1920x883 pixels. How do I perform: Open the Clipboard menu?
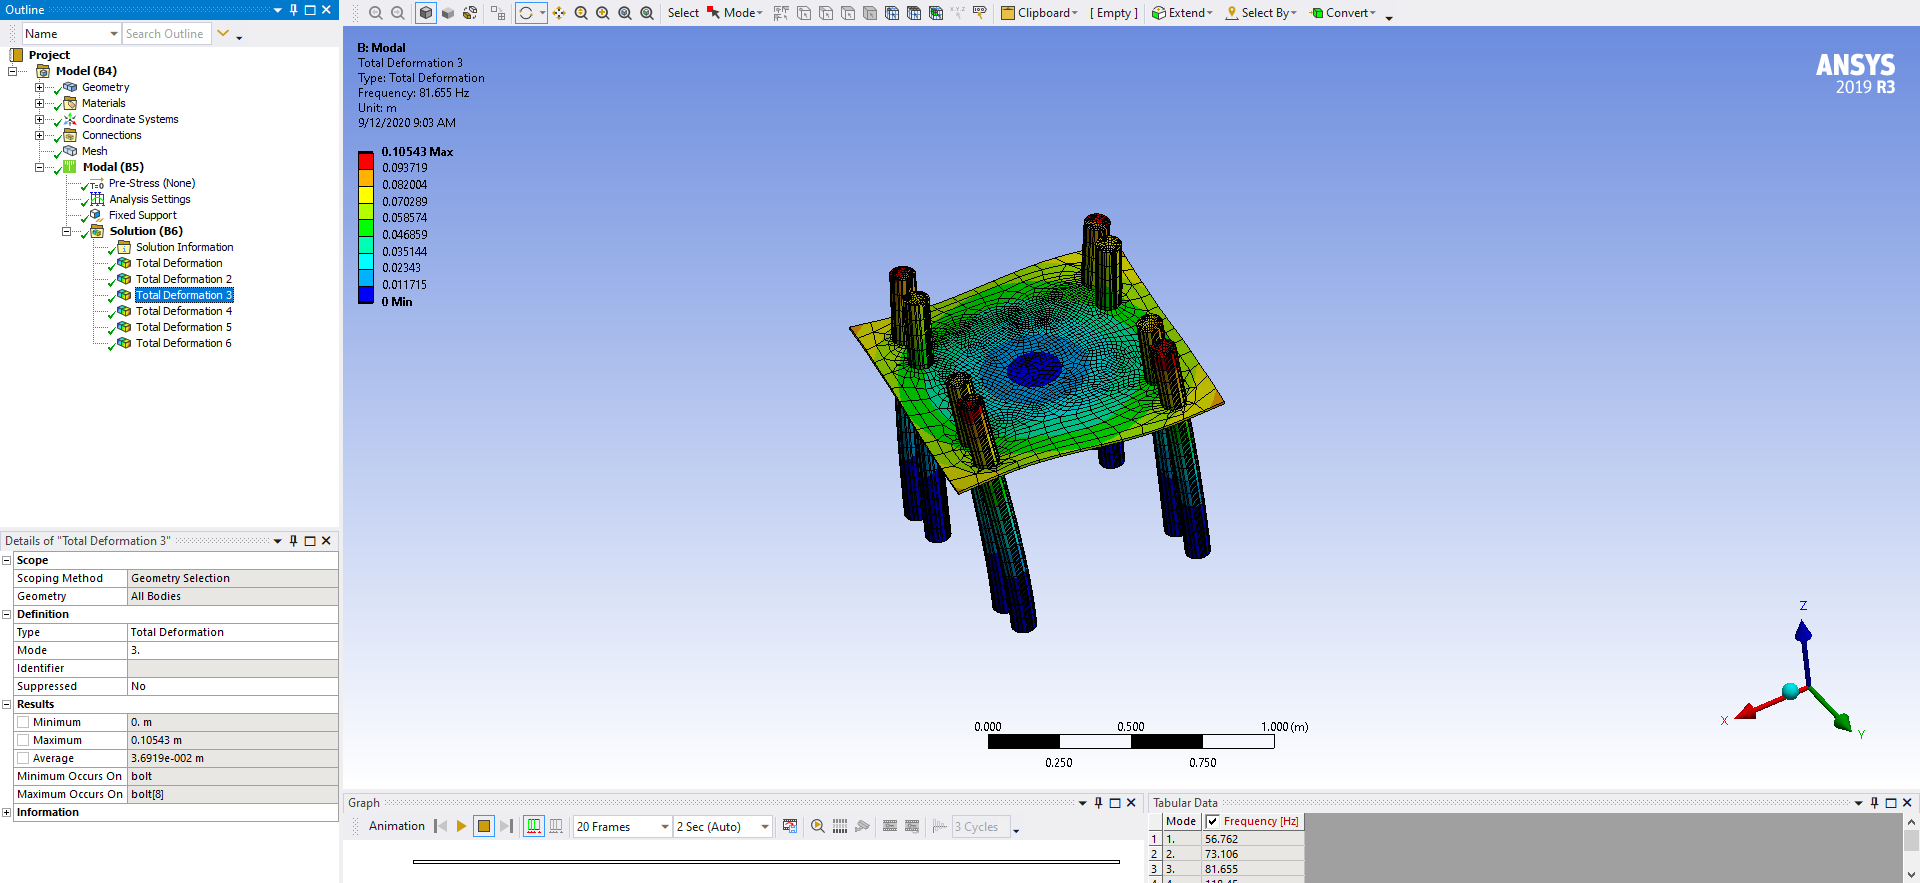click(x=1040, y=13)
